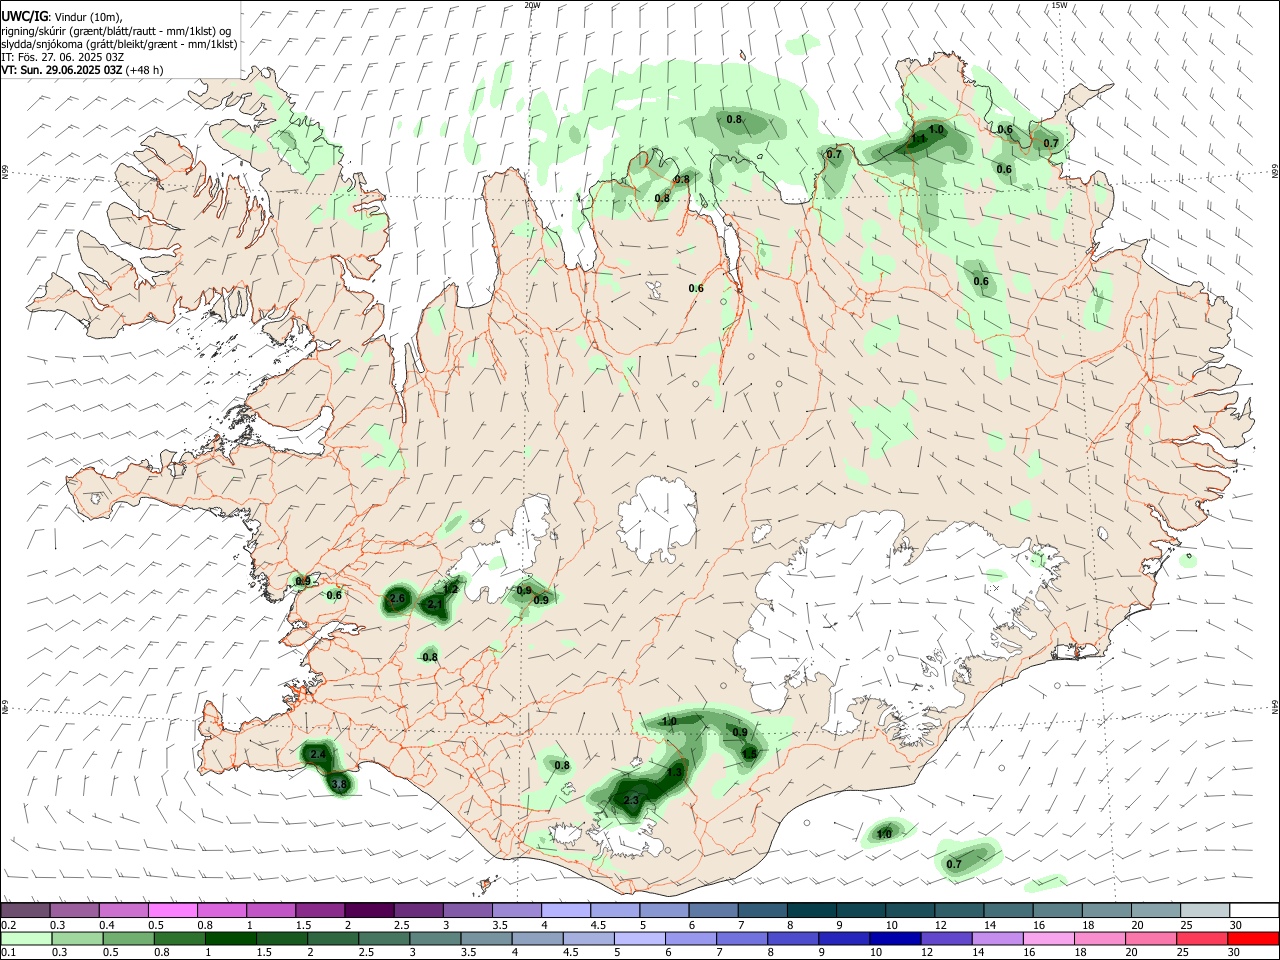Click the 0.7 value over the sea southeast
This screenshot has width=1280, height=960.
point(954,864)
